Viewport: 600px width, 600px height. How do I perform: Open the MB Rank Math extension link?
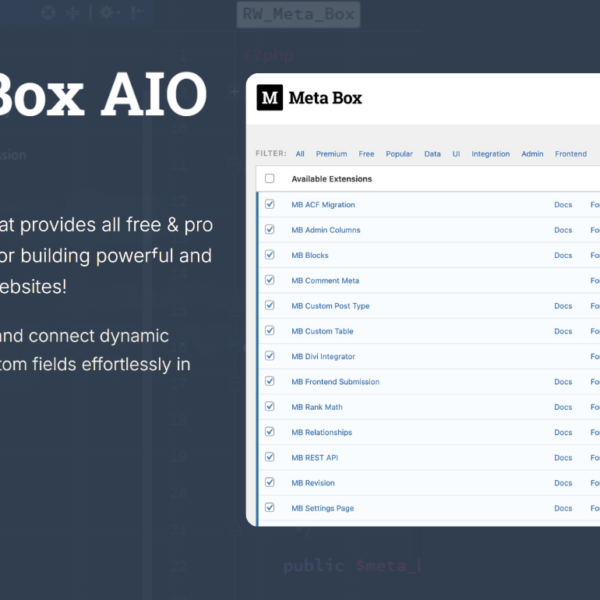[317, 407]
